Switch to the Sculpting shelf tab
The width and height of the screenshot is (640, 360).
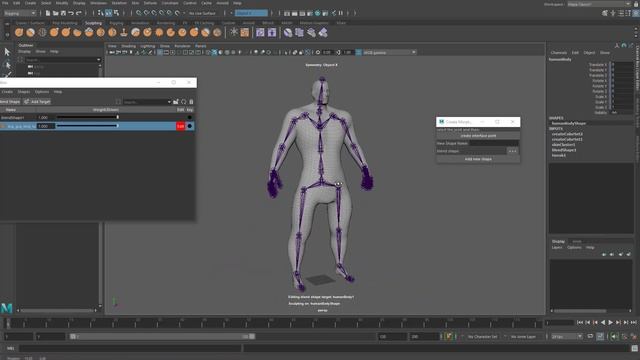click(x=93, y=23)
